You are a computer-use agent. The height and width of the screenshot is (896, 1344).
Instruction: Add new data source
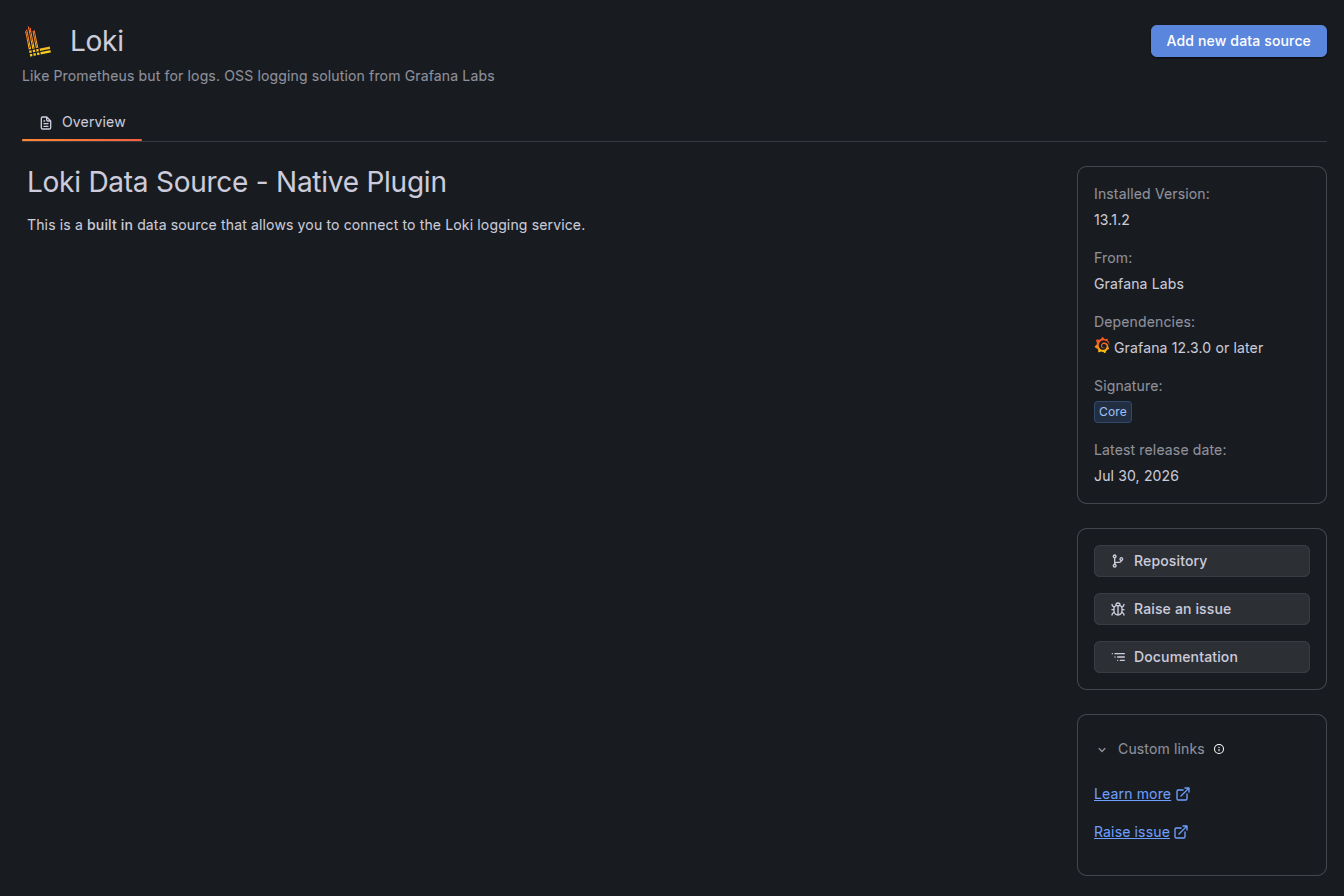pyautogui.click(x=1238, y=41)
